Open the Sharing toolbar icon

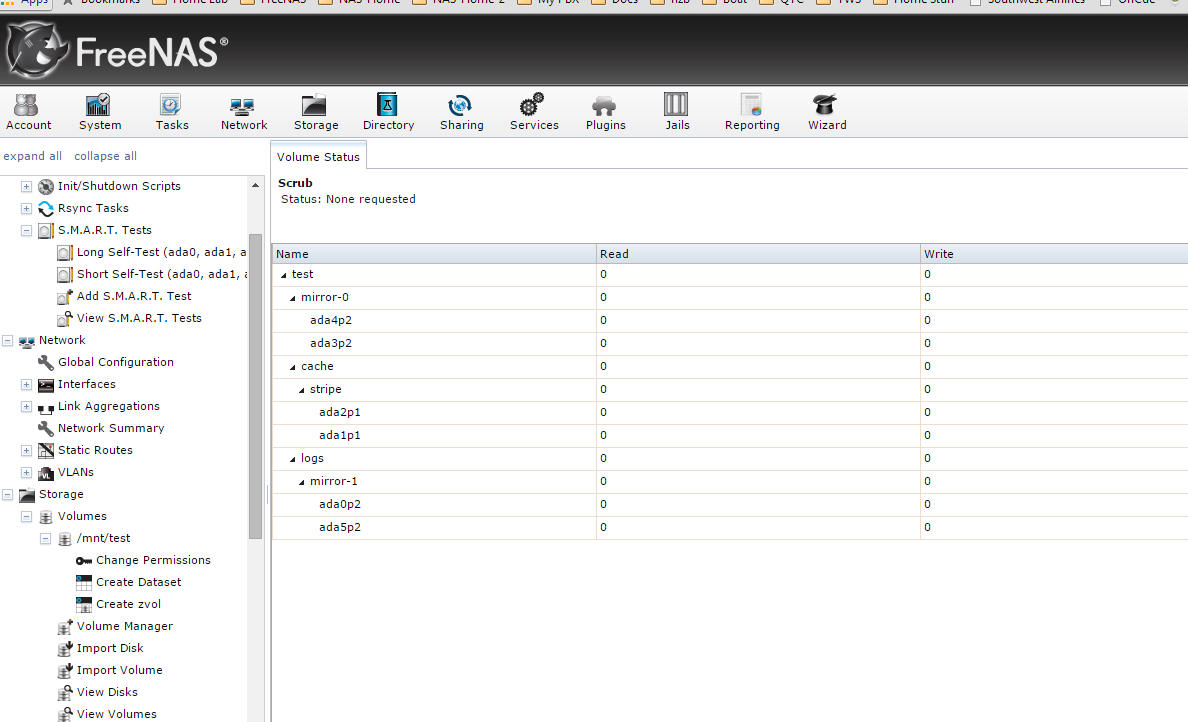[461, 111]
